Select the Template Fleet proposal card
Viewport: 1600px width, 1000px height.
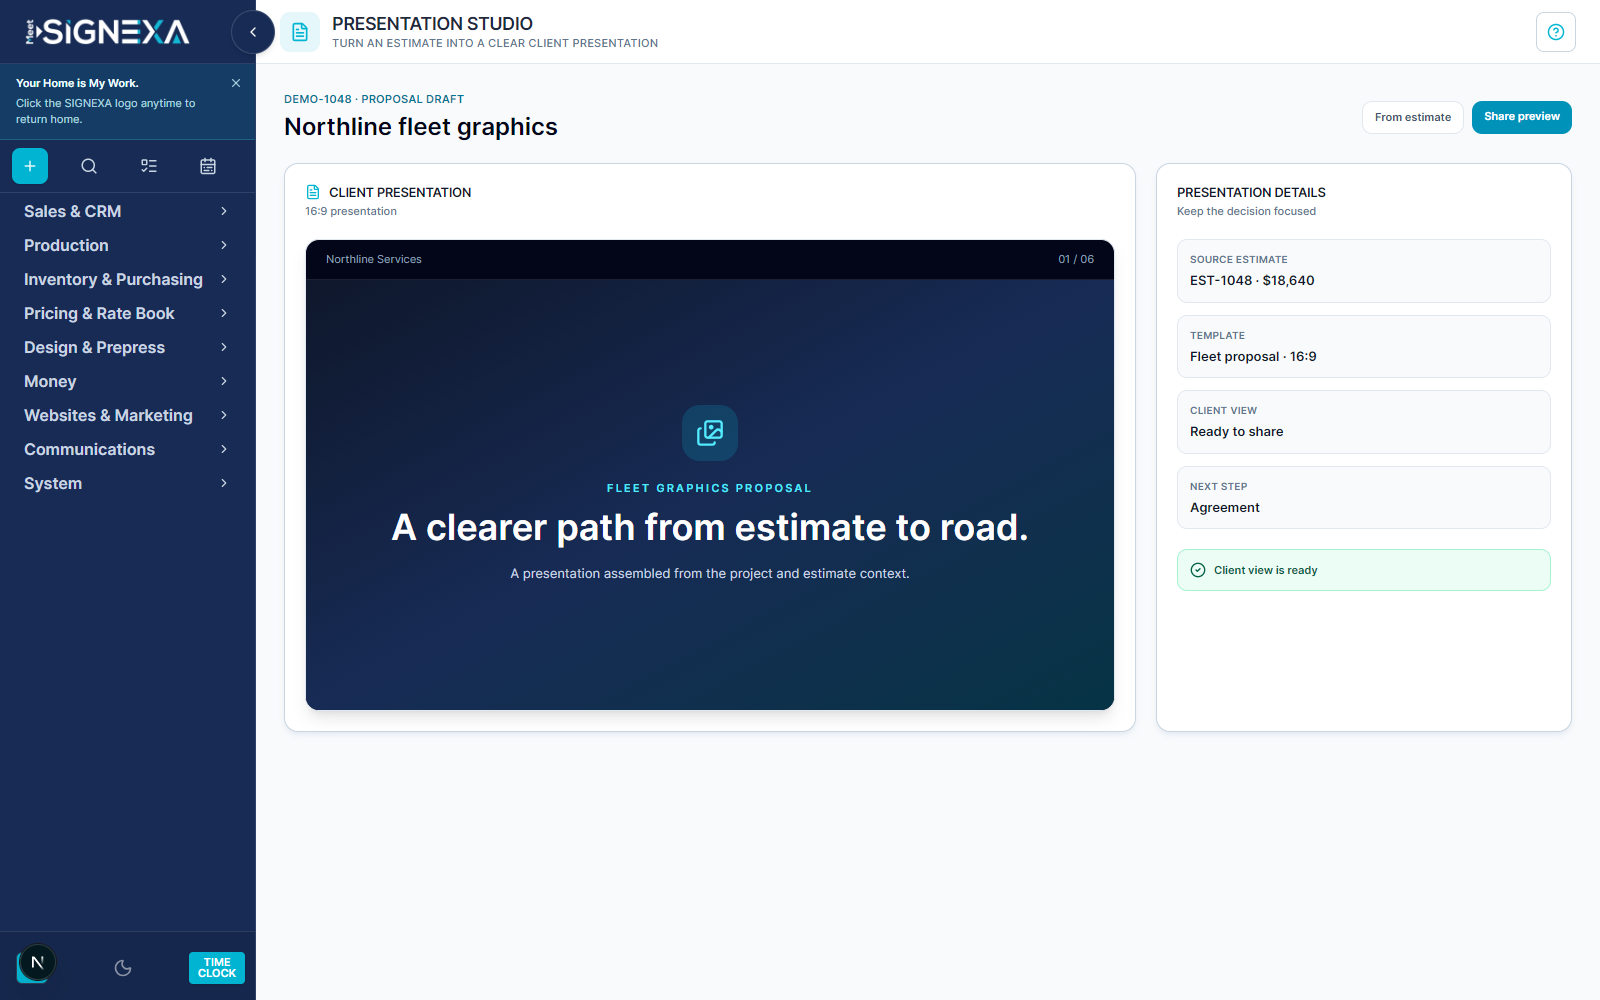1364,346
